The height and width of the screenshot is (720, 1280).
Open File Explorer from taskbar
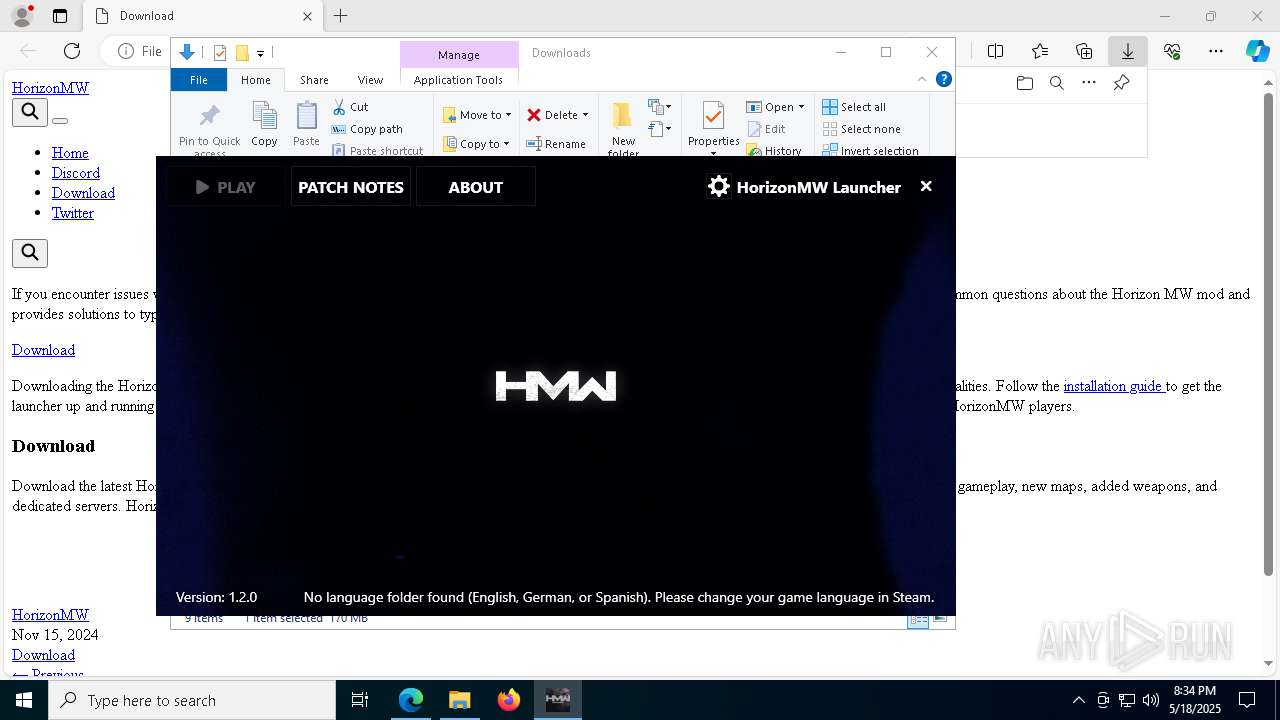pyautogui.click(x=460, y=700)
